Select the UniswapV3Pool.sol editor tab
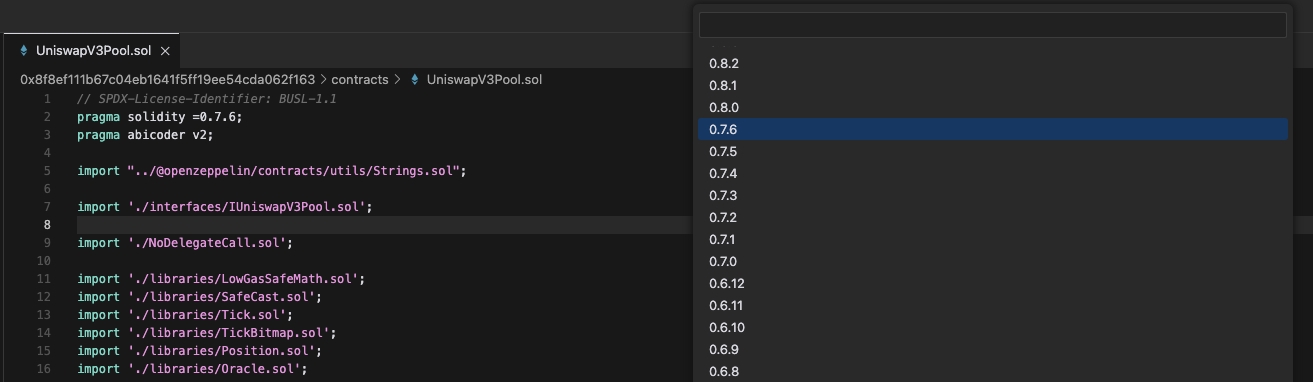1313x382 pixels. coord(93,50)
